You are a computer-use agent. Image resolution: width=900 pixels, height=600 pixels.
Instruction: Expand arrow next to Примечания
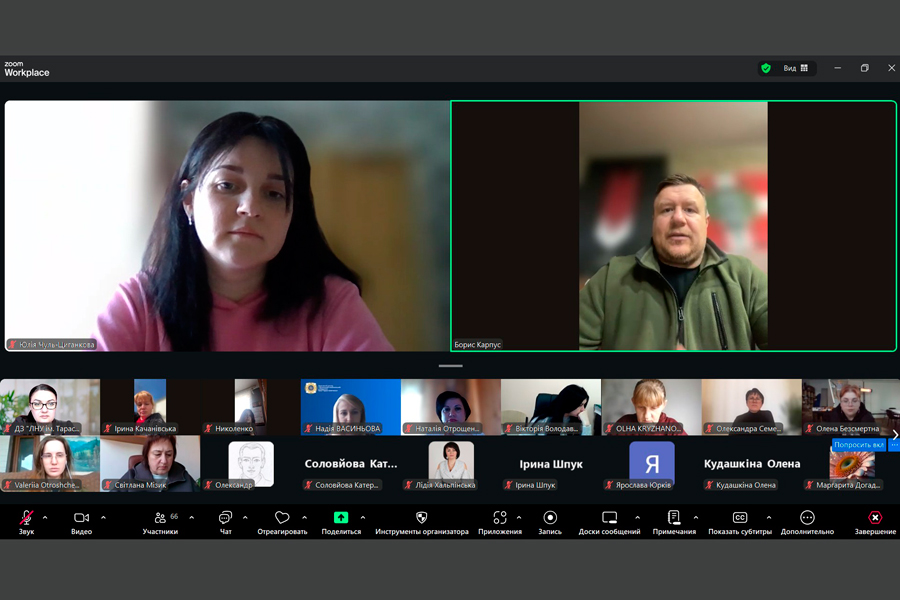click(696, 517)
